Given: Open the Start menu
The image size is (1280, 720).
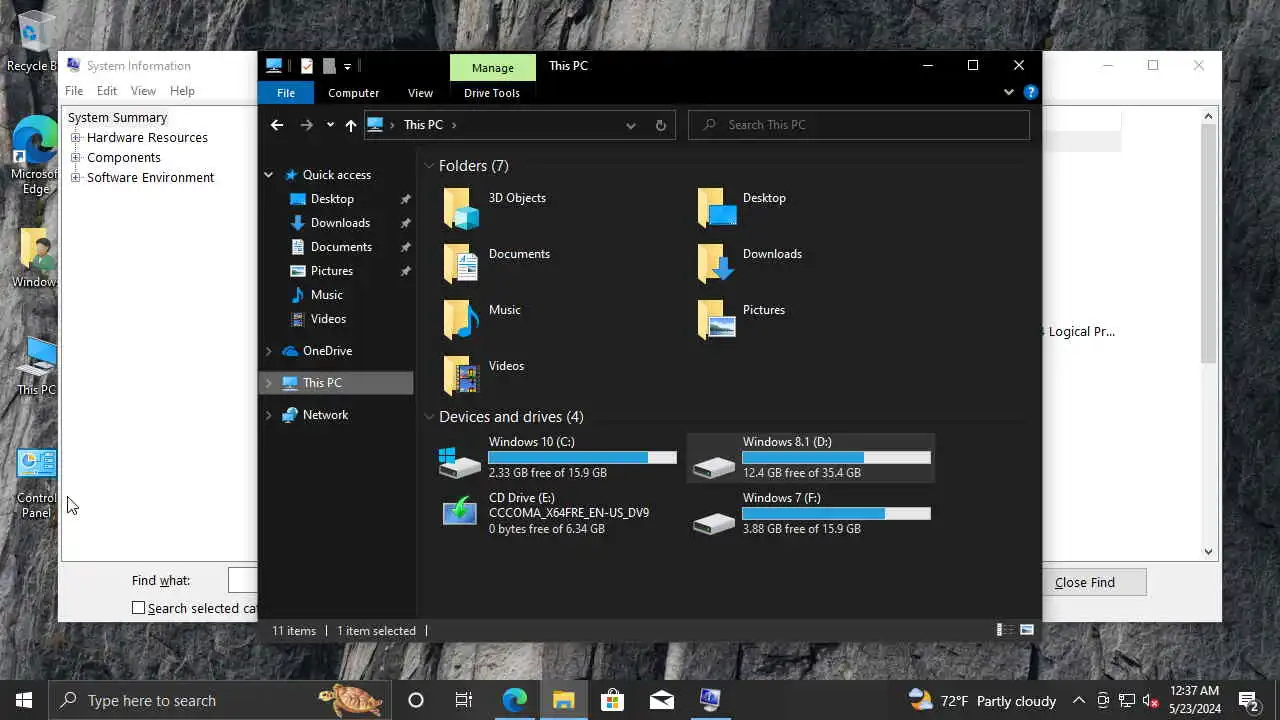Looking at the screenshot, I should click(24, 700).
